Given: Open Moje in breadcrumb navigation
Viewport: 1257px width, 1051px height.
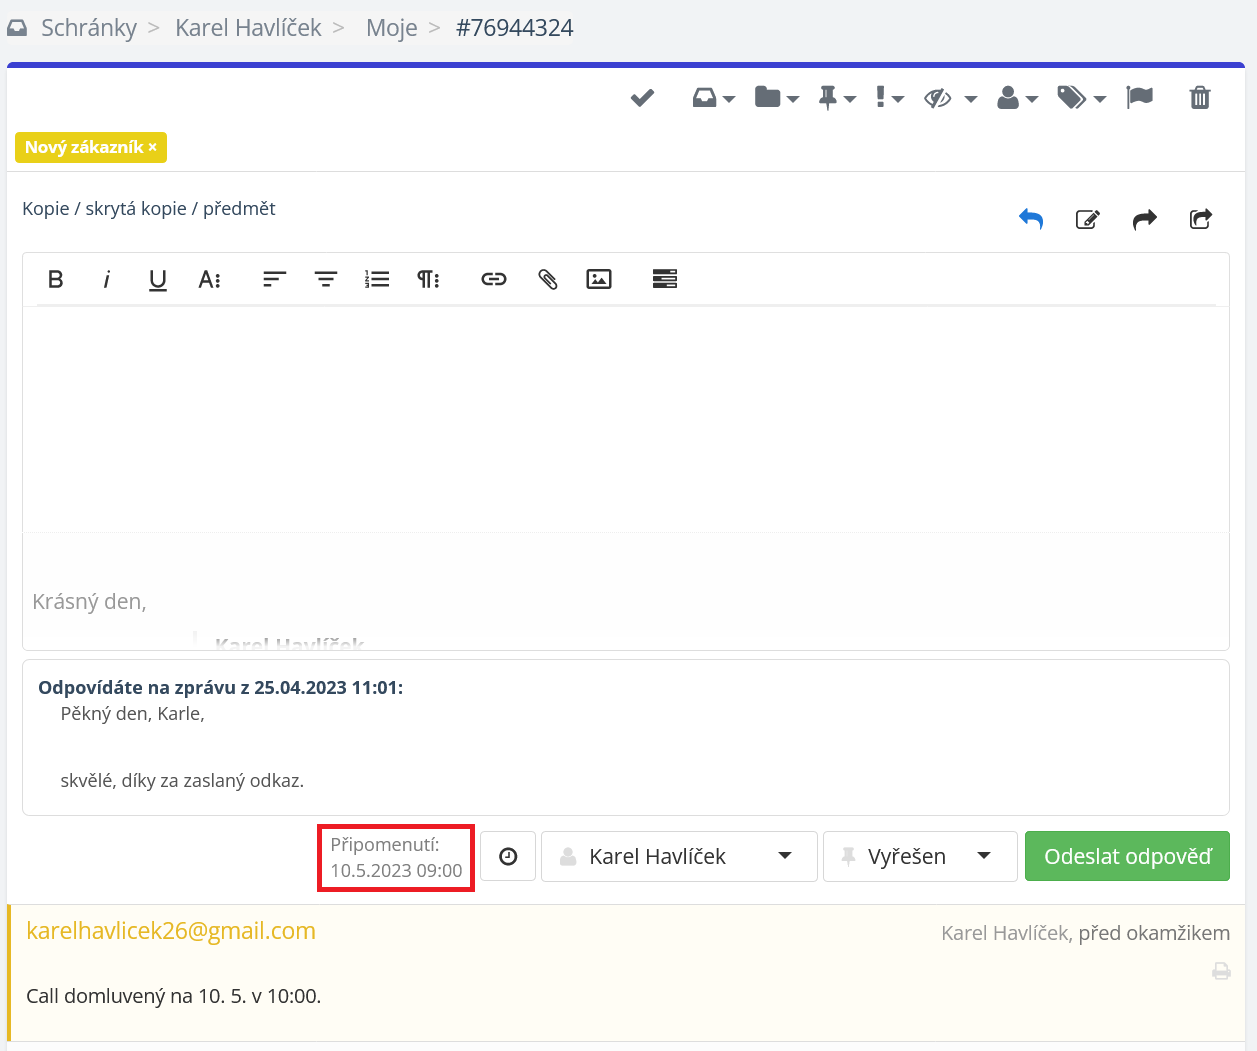Looking at the screenshot, I should click(391, 28).
